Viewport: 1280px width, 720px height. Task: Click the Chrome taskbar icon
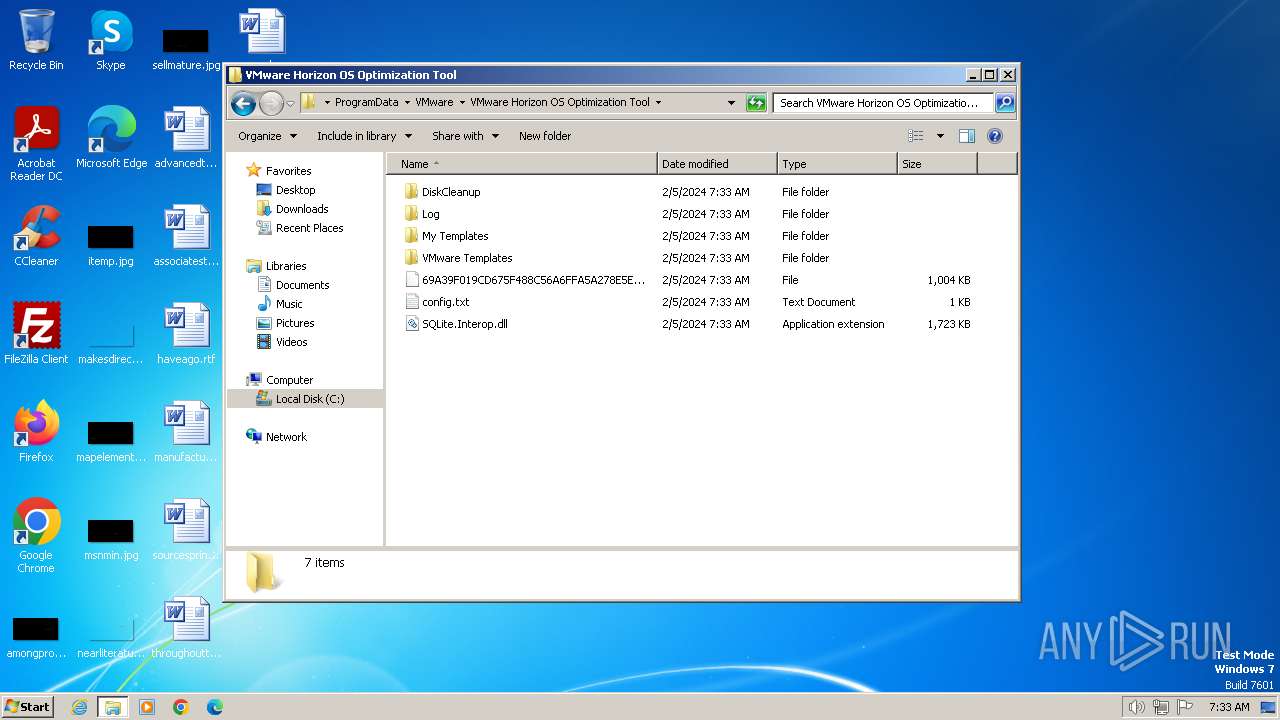[x=181, y=707]
